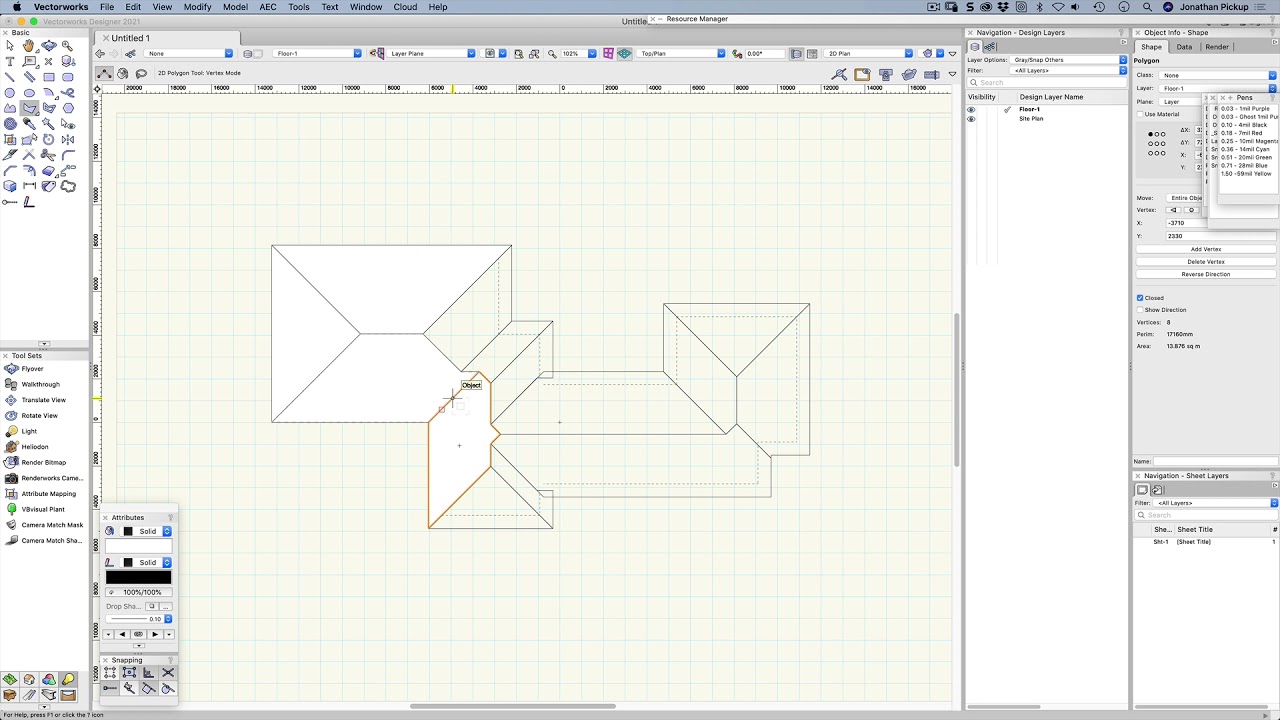Screen dimensions: 1280x720
Task: Select the Clip scissors tool
Action: [49, 155]
